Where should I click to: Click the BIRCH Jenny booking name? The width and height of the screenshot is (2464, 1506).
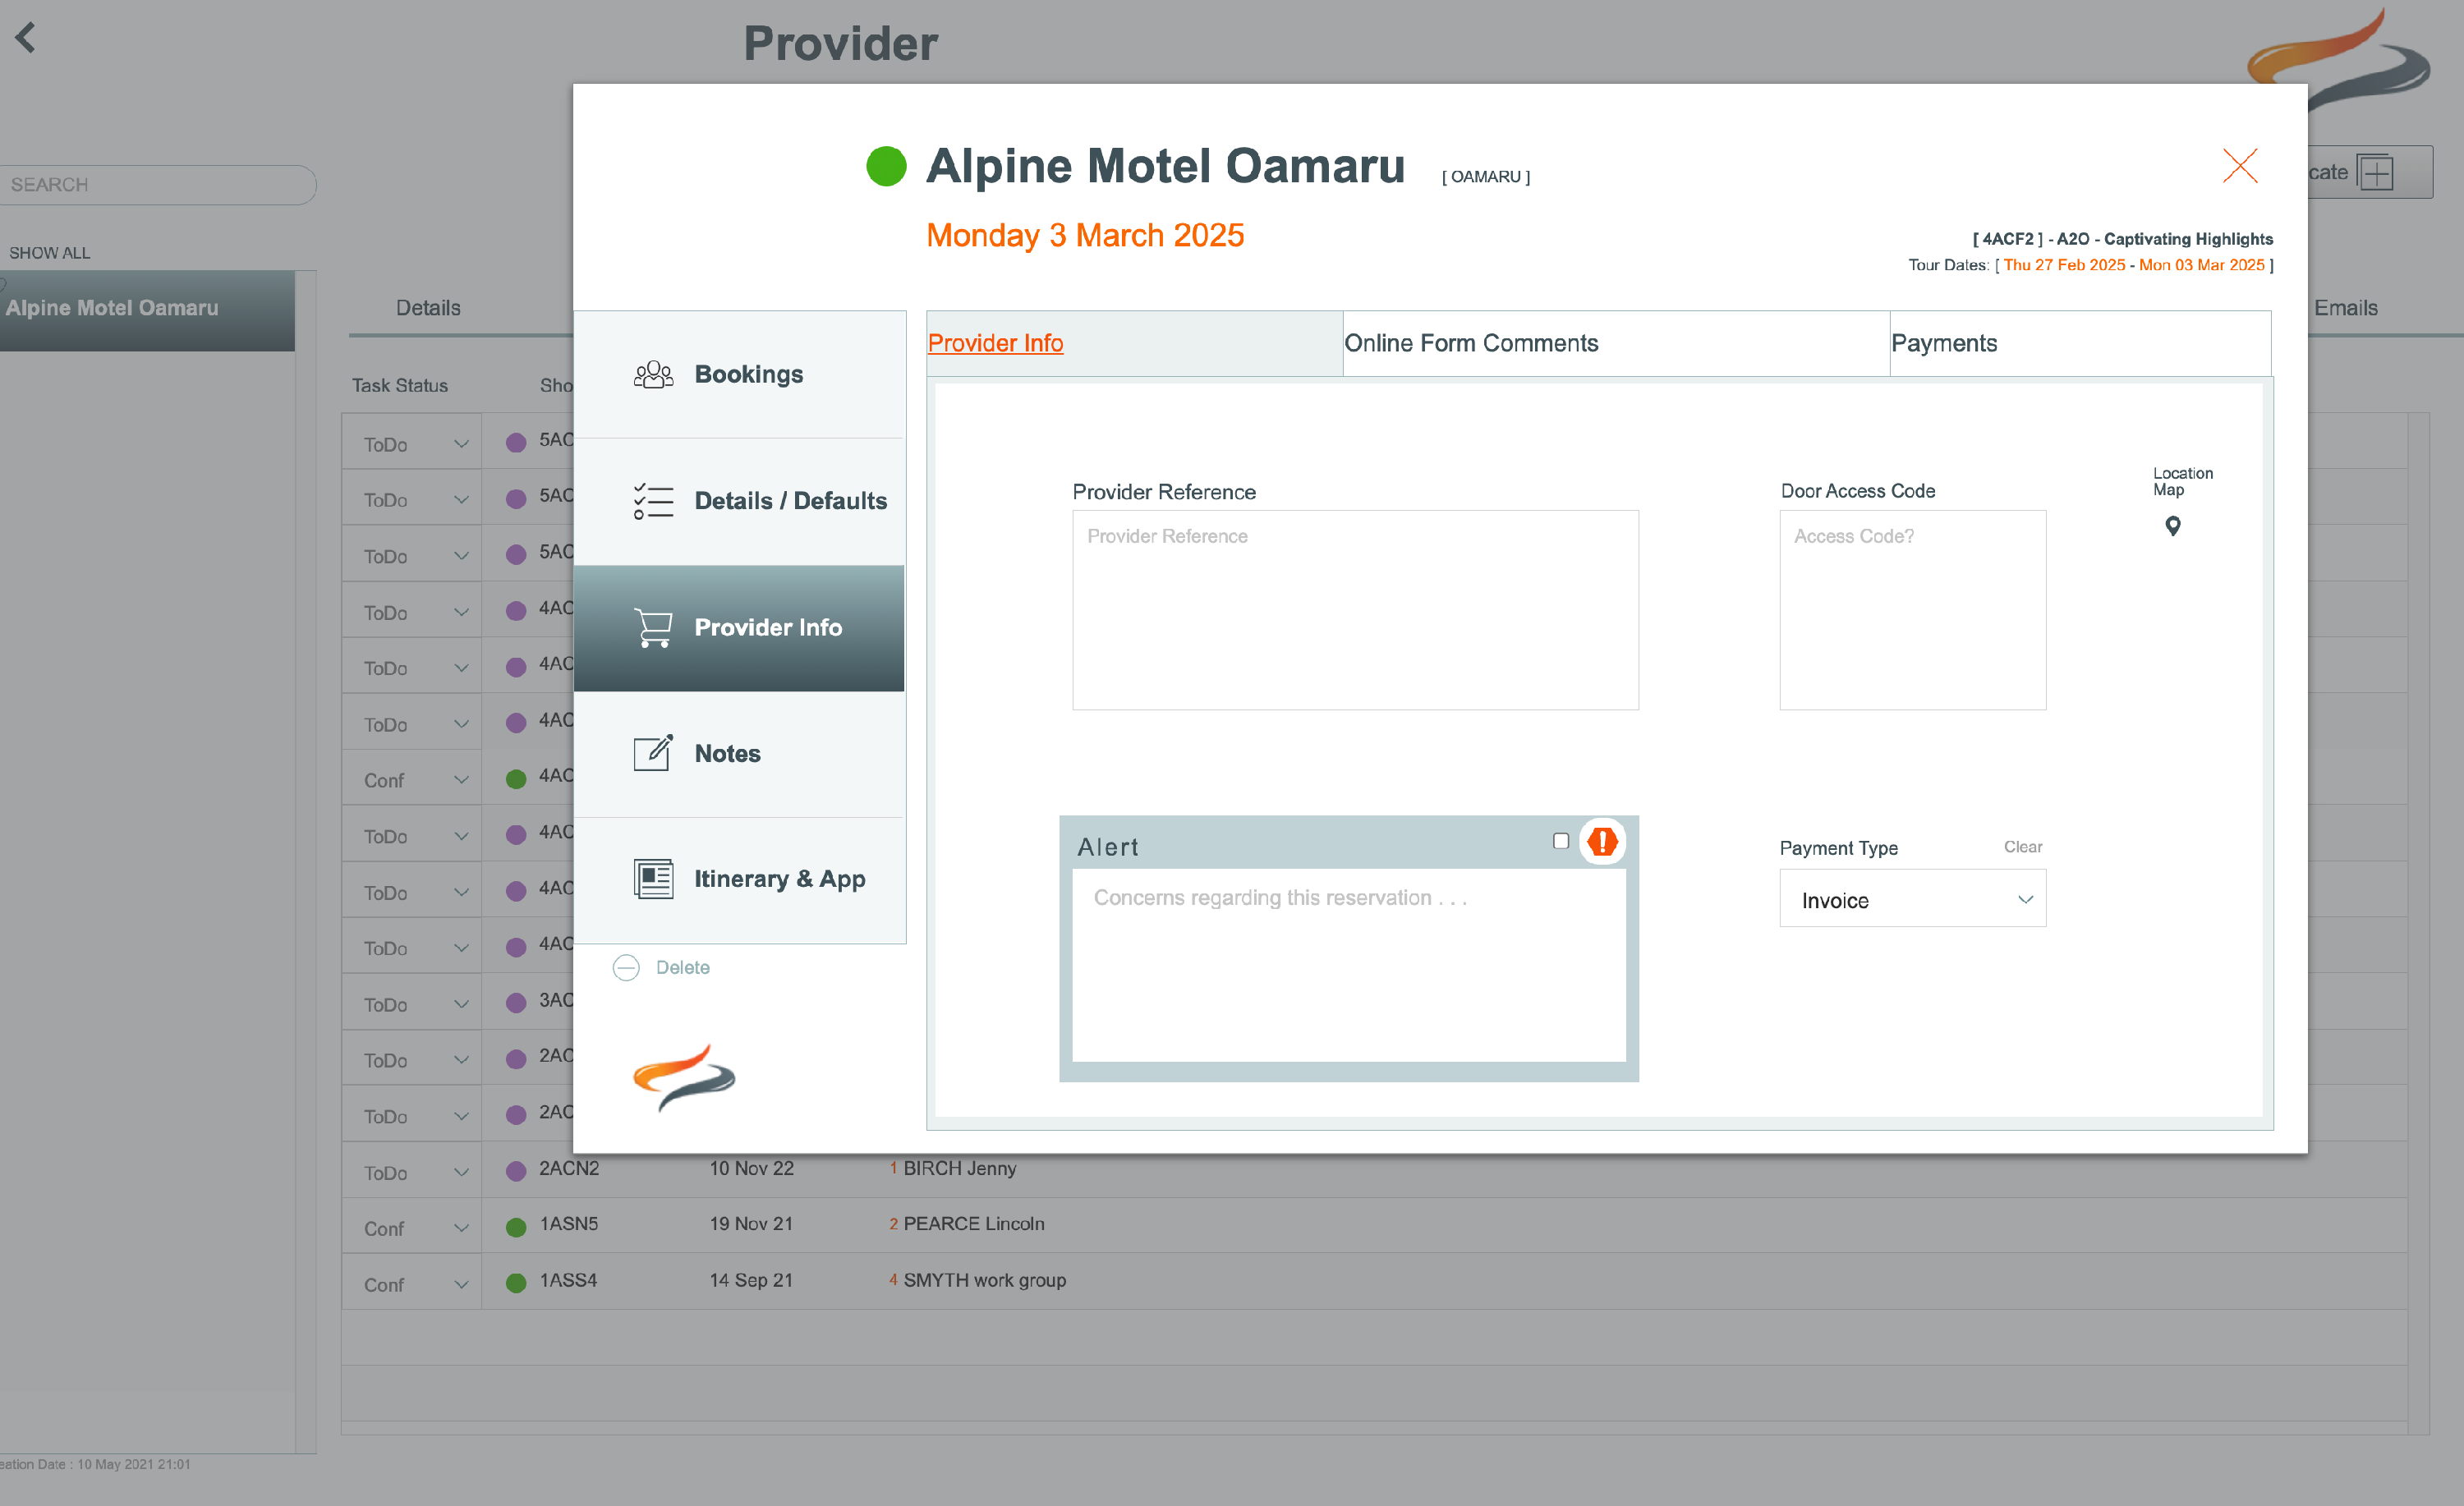point(959,1168)
